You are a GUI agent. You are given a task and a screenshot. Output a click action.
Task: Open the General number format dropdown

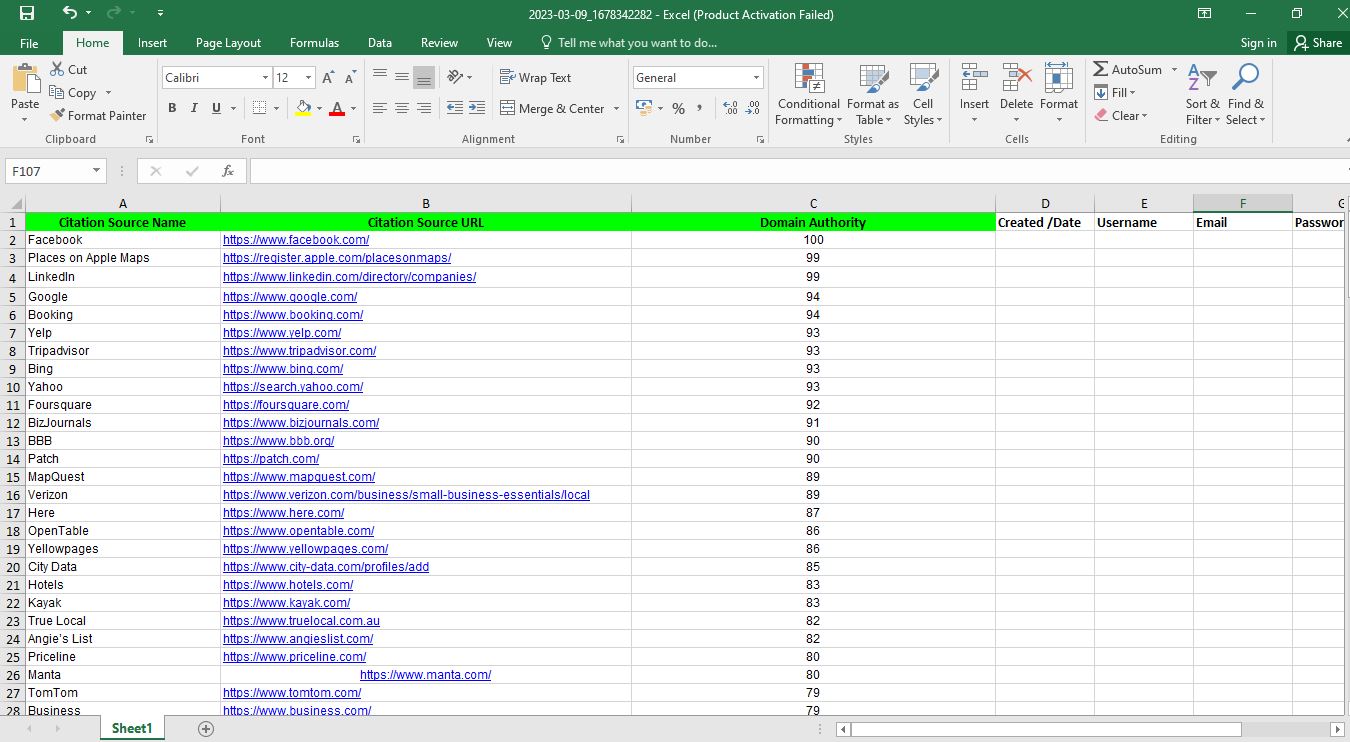[x=756, y=78]
